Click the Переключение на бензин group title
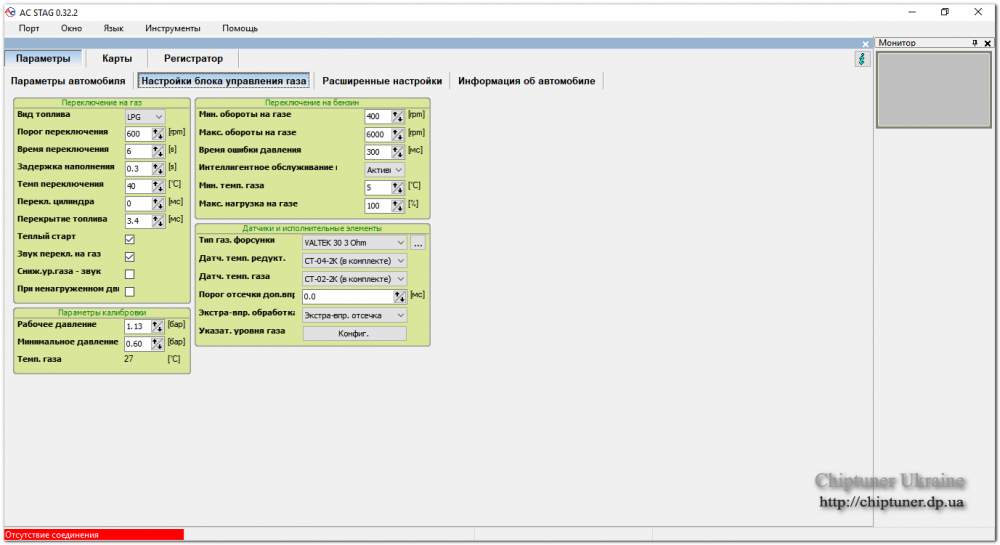Screen dimensions: 1000x545 pyautogui.click(x=312, y=103)
